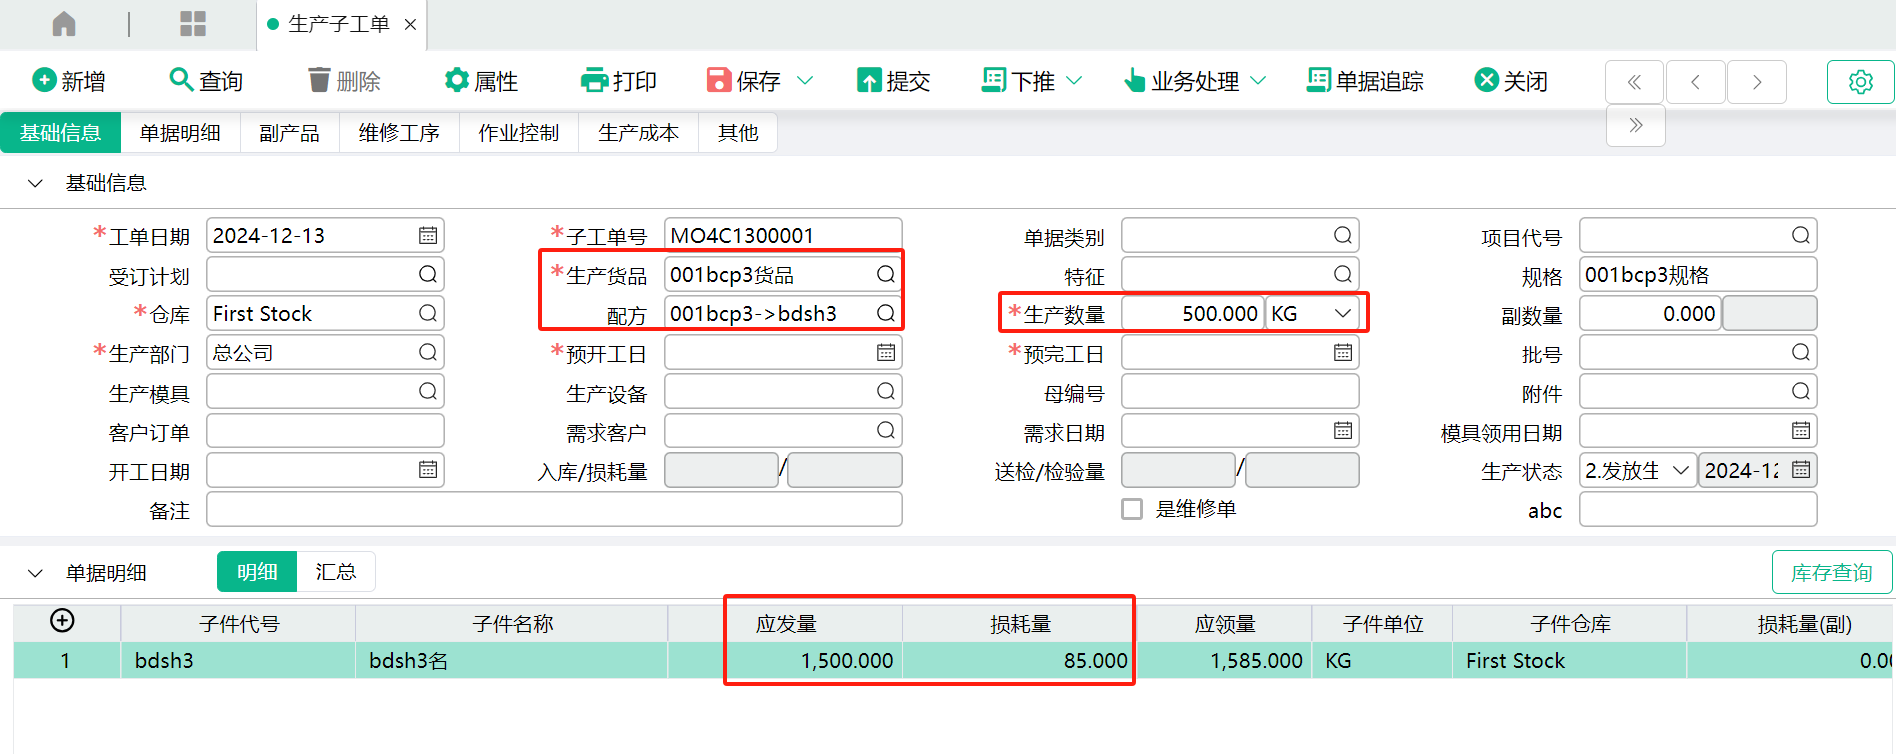Open calendar picker for 工单日期

428,236
